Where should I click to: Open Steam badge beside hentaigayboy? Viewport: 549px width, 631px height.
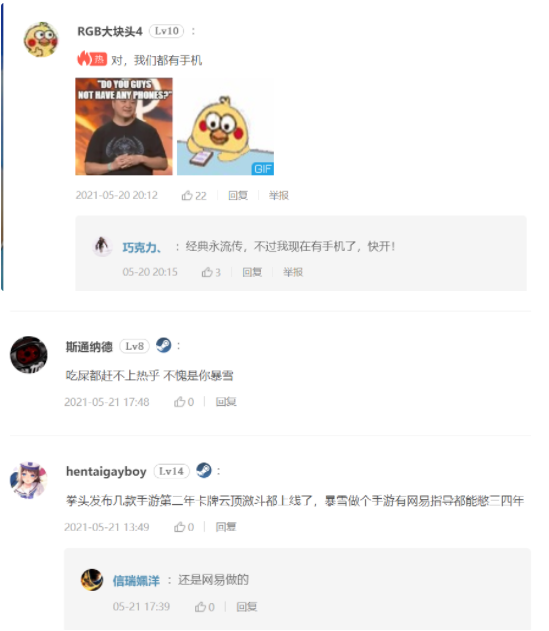pyautogui.click(x=204, y=470)
